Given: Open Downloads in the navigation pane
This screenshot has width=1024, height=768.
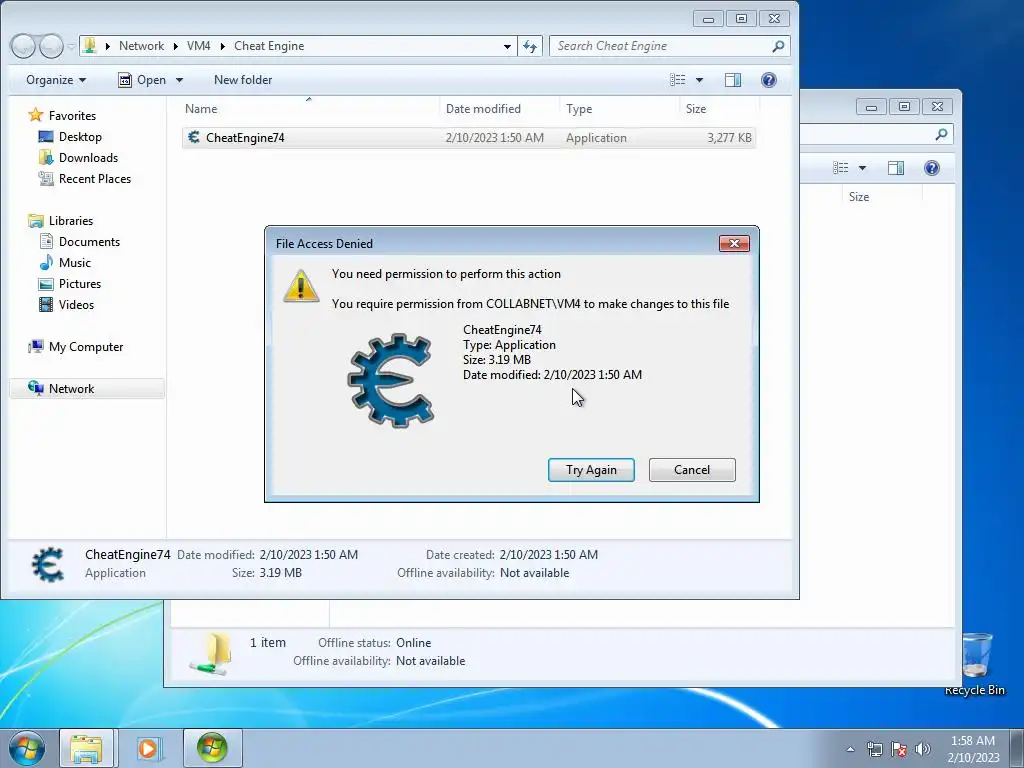Looking at the screenshot, I should (x=88, y=157).
